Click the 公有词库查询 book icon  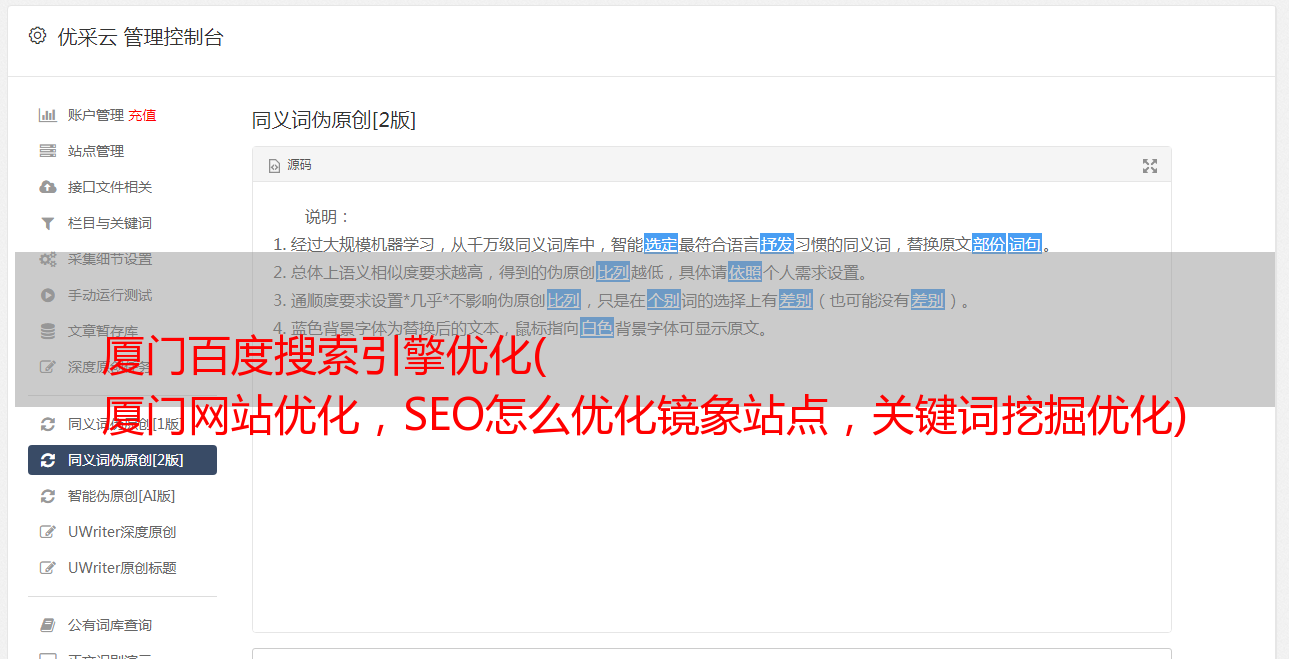[47, 625]
